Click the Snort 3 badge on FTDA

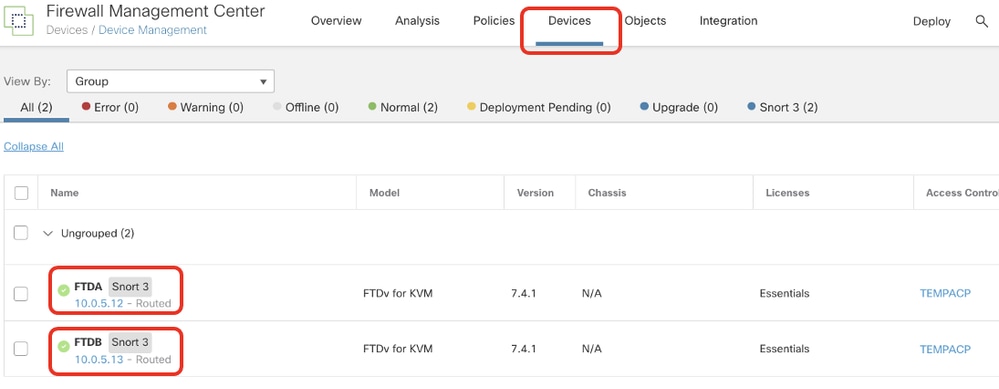pos(130,287)
